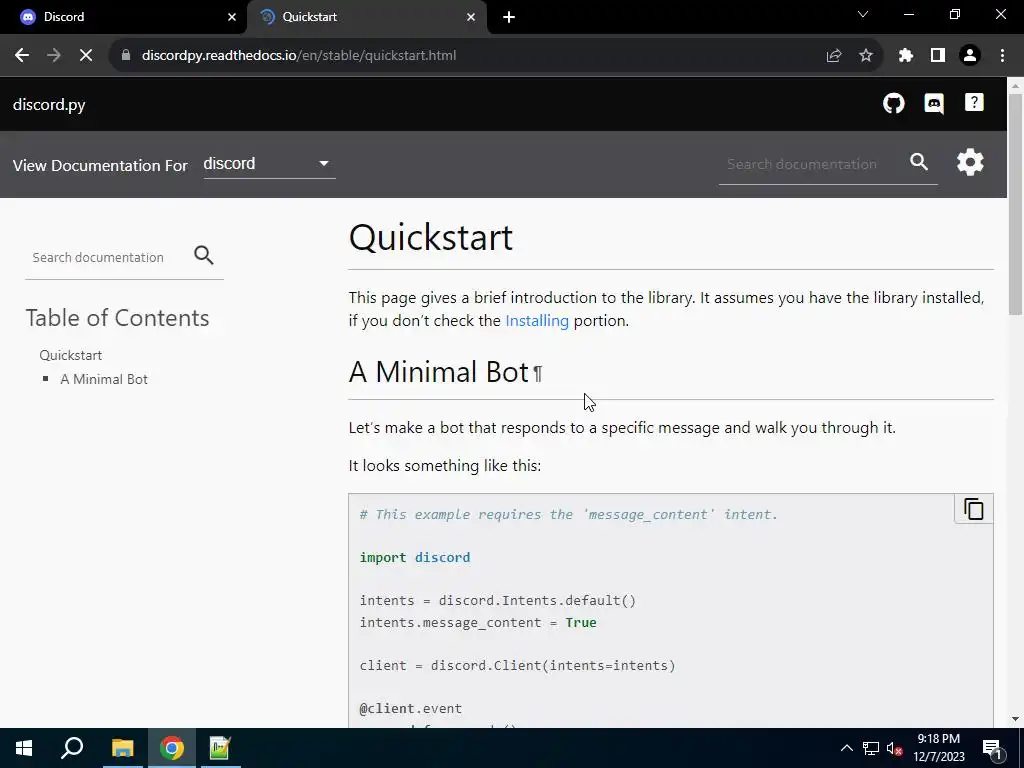Close the Quickstart browser tab
Screen dimensions: 1024x768
471,17
